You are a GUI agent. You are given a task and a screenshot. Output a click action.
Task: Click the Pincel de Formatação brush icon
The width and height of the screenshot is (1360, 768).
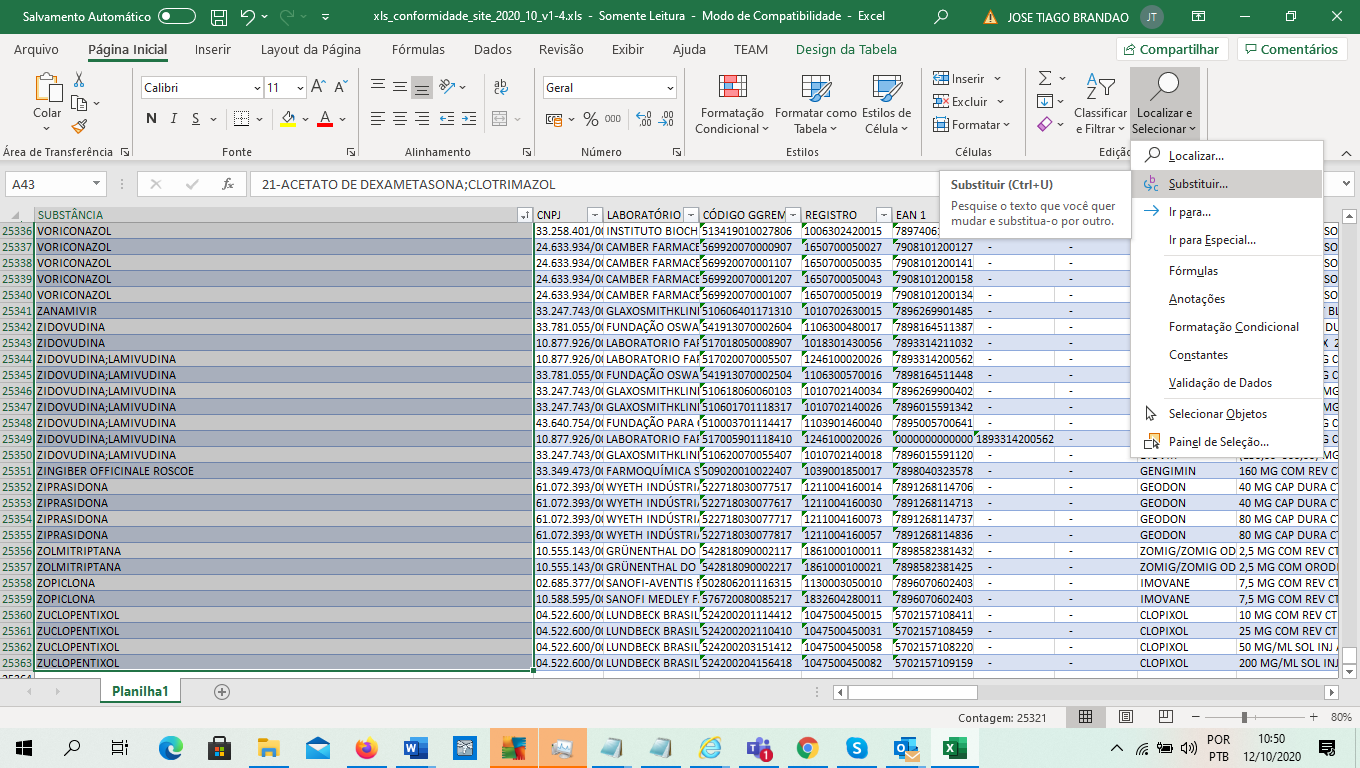(79, 126)
